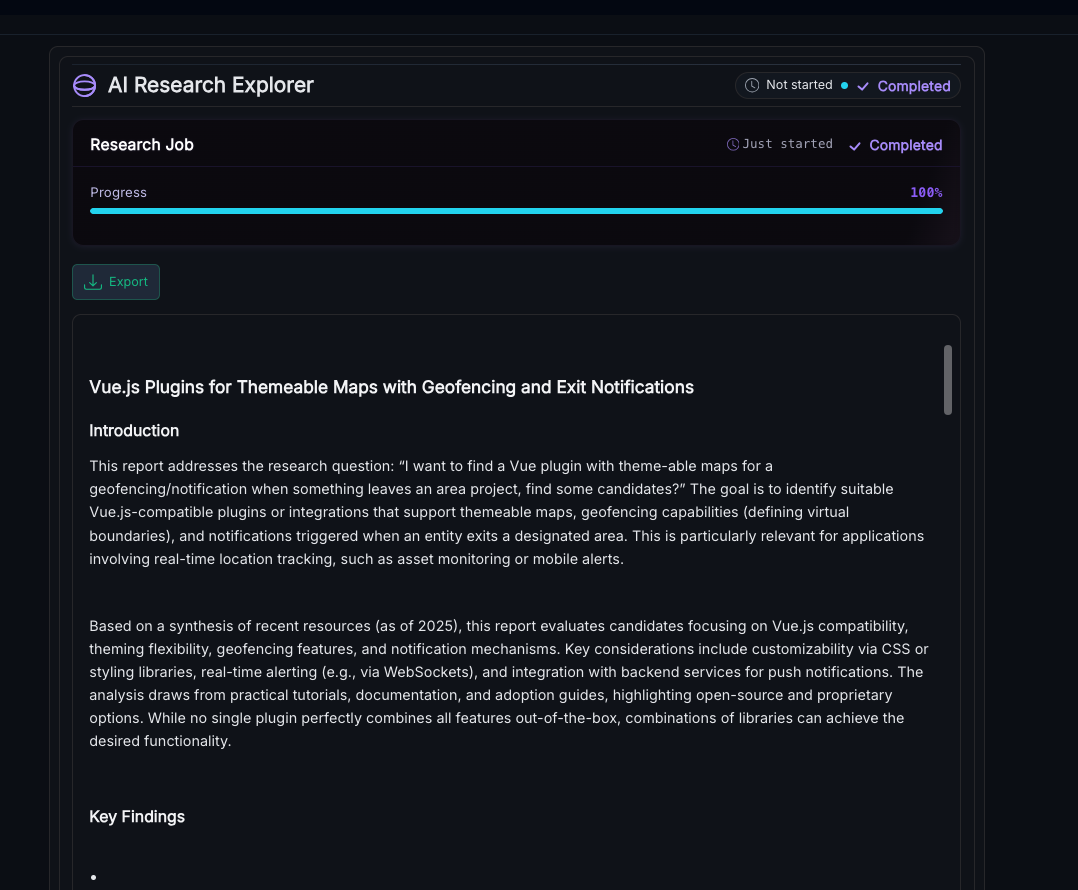Click the "Key Findings" section heading
This screenshot has height=890, width=1078.
(137, 817)
